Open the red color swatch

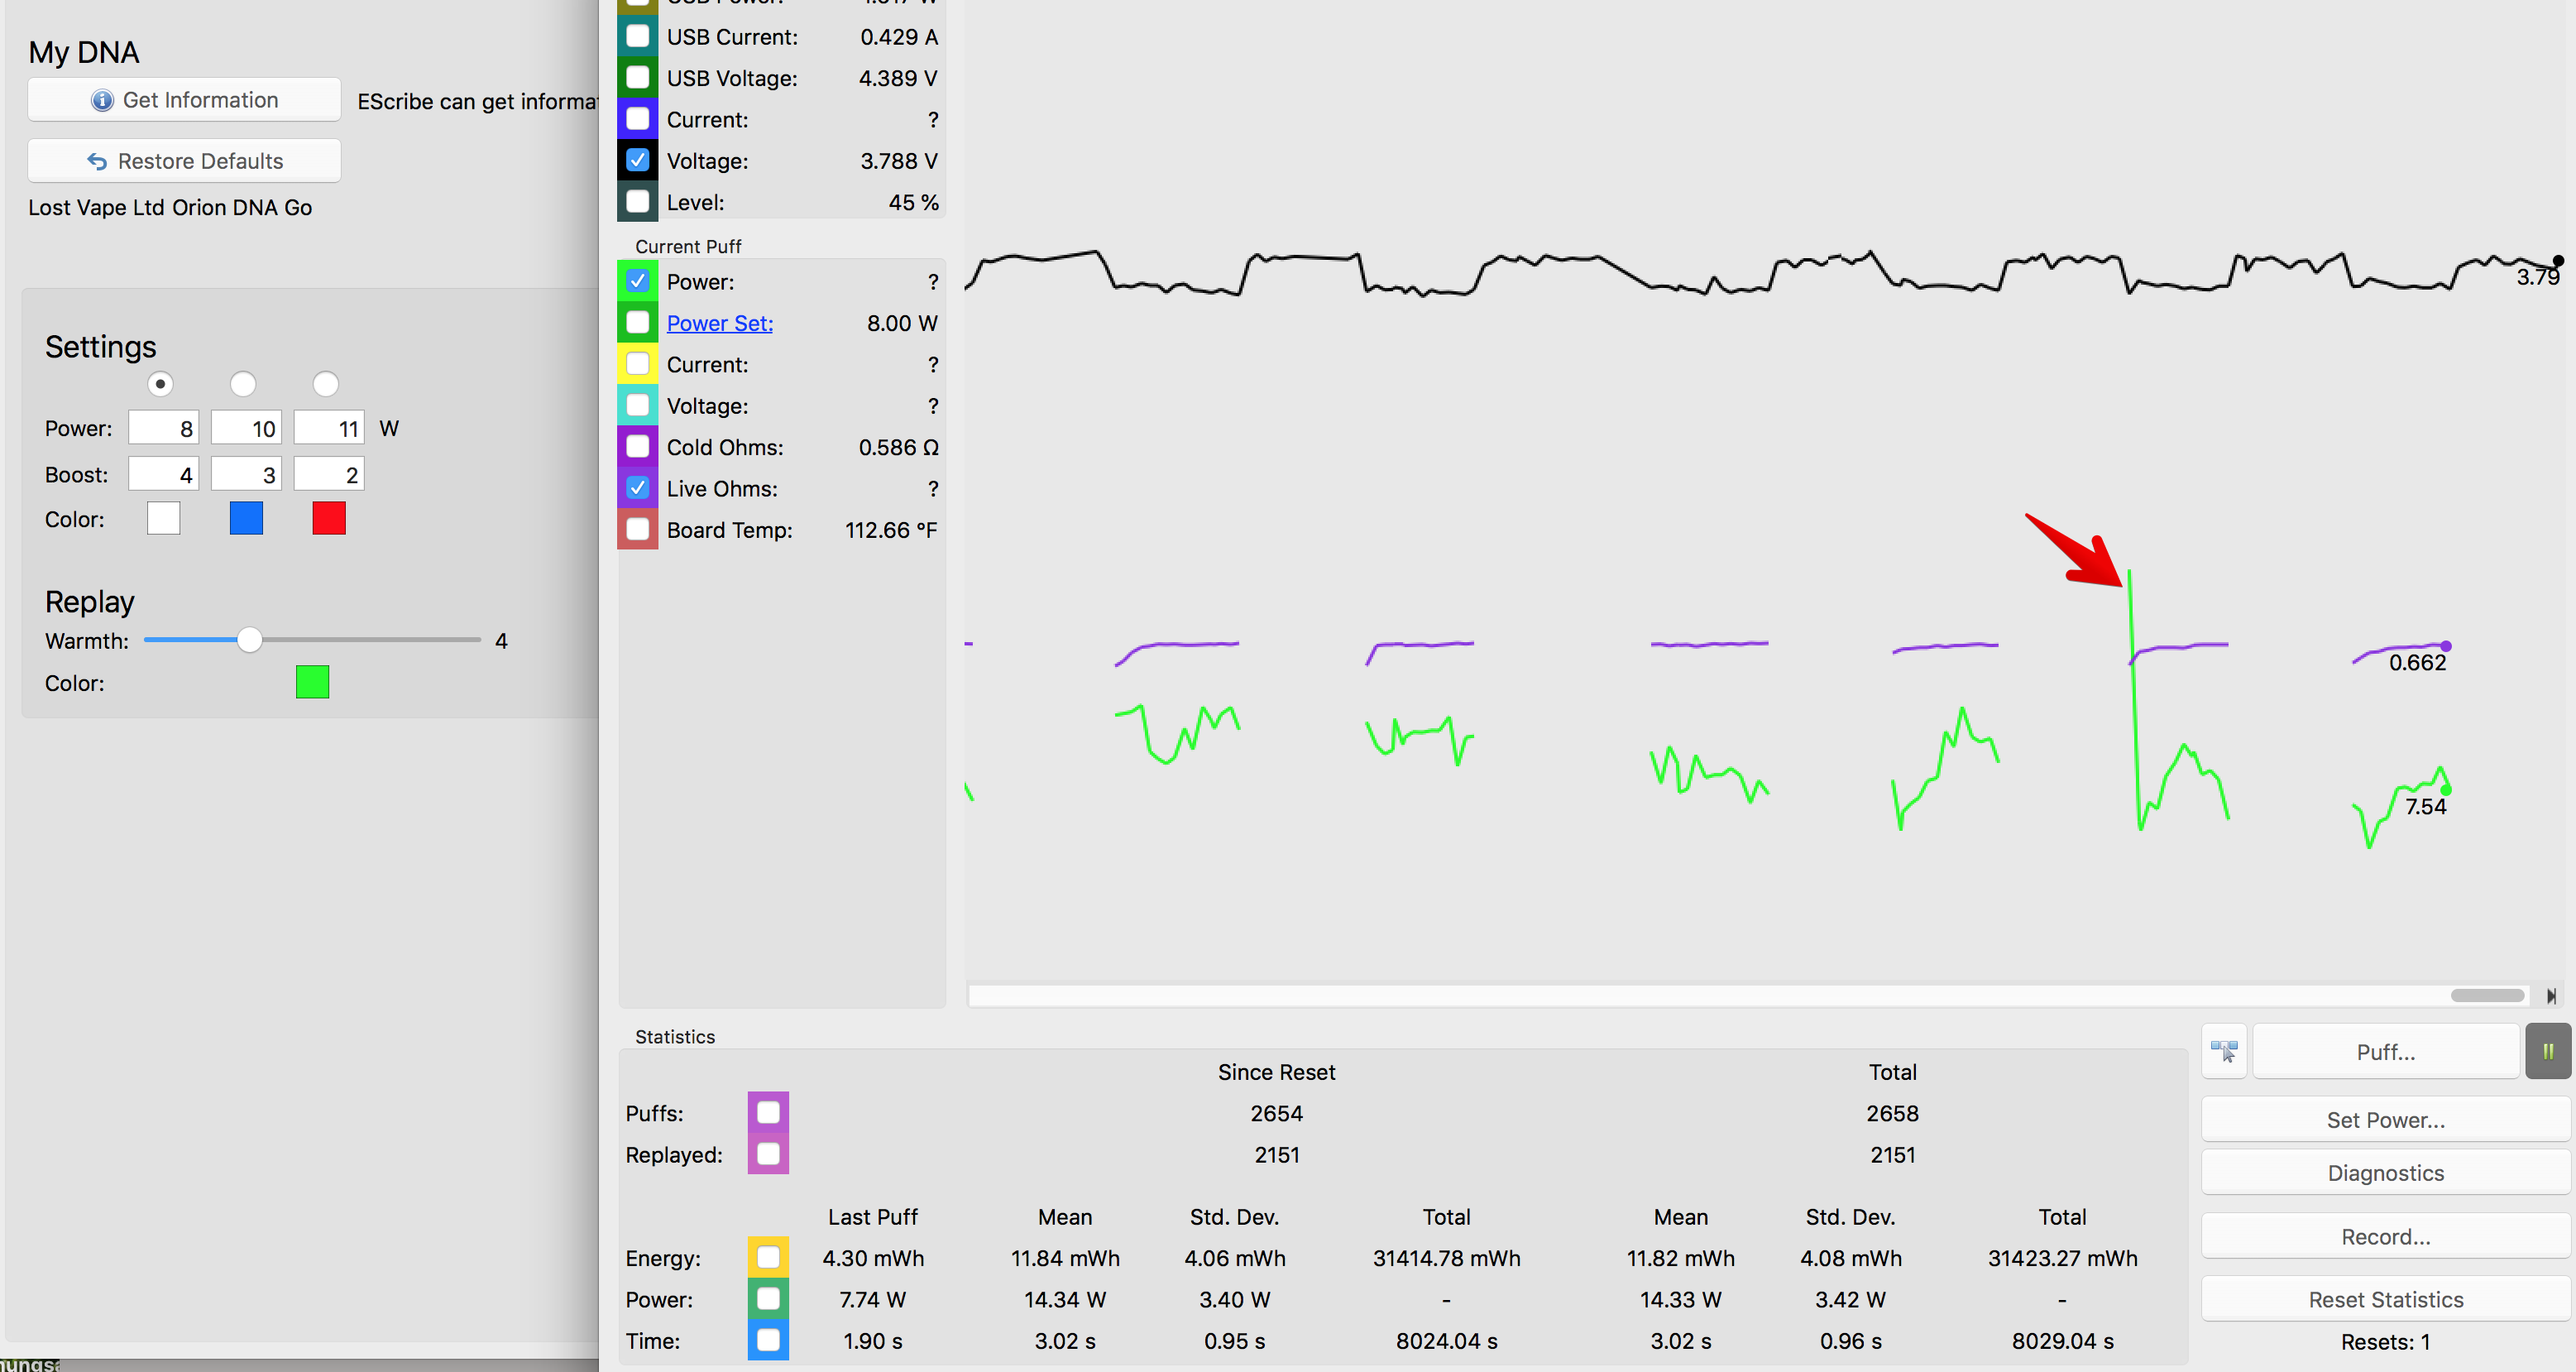pyautogui.click(x=329, y=519)
